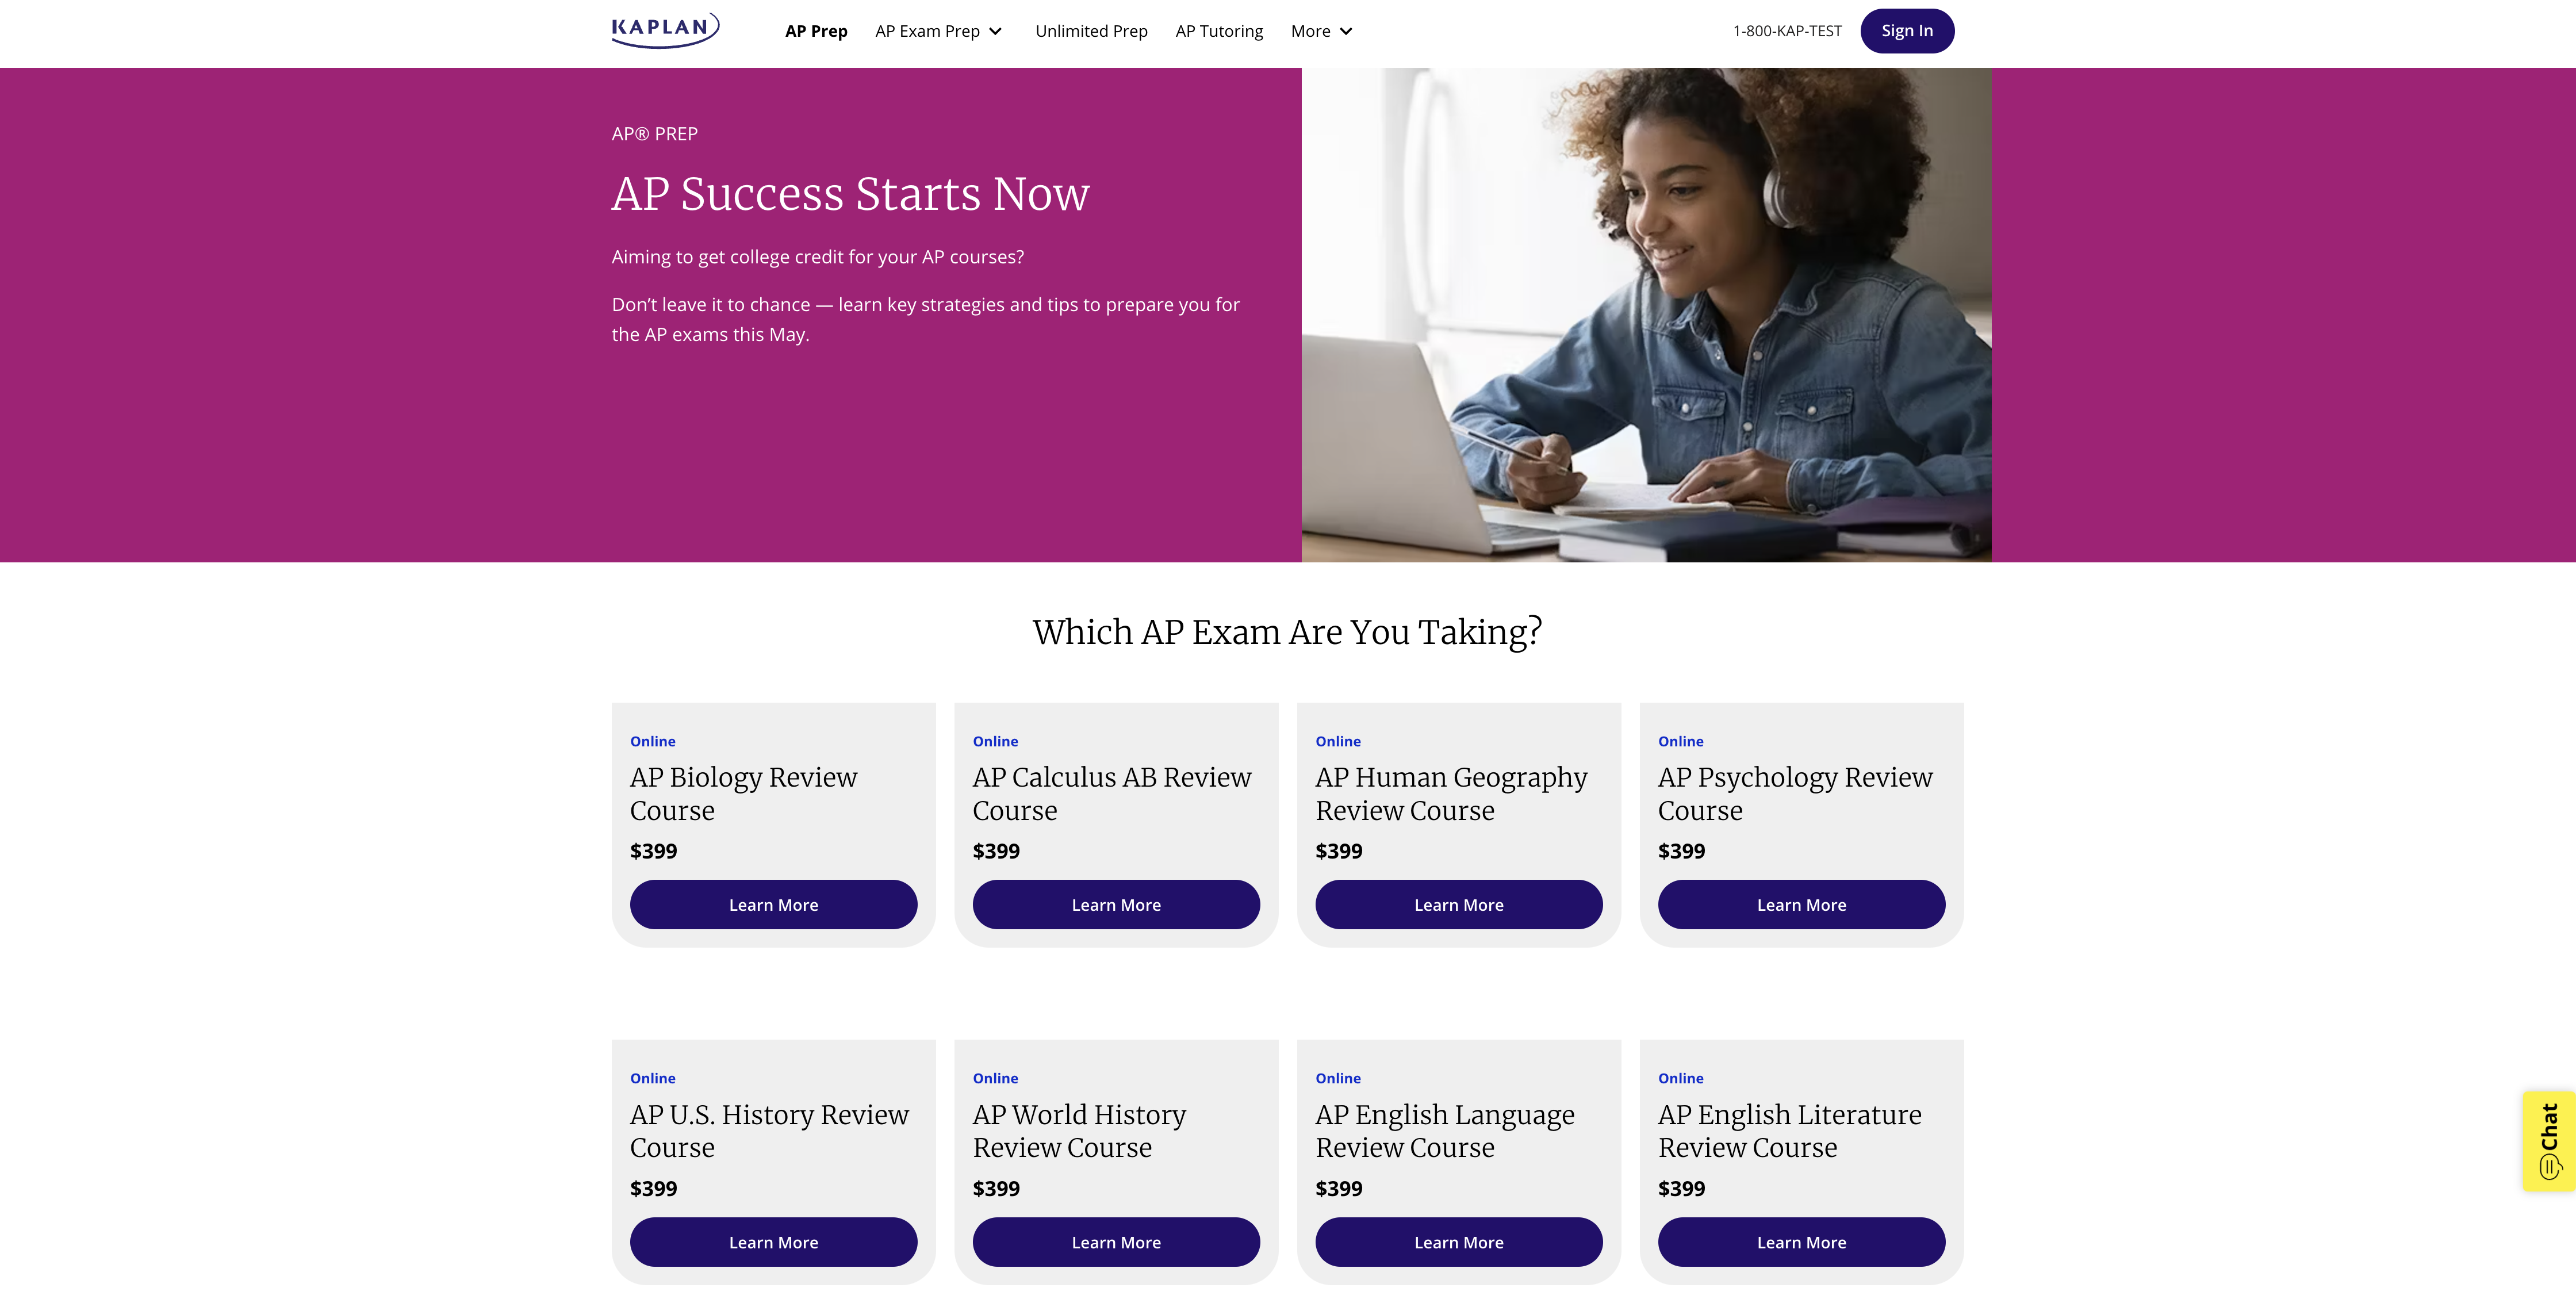Image resolution: width=2576 pixels, height=1303 pixels.
Task: Click the Sign In button
Action: (x=1906, y=31)
